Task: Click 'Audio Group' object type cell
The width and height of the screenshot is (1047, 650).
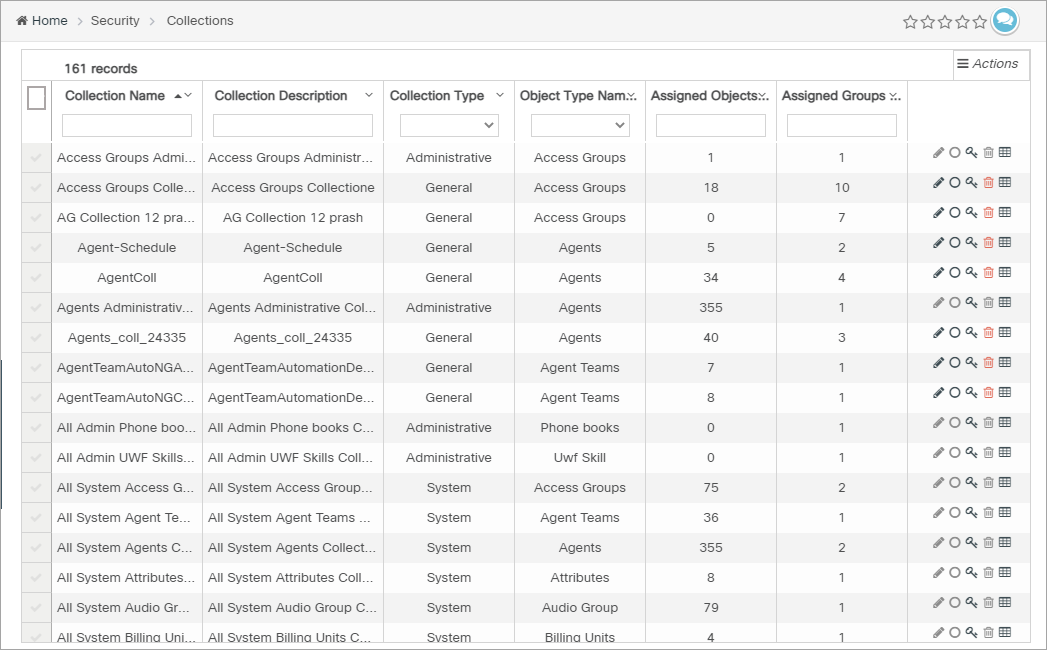Action: [580, 608]
